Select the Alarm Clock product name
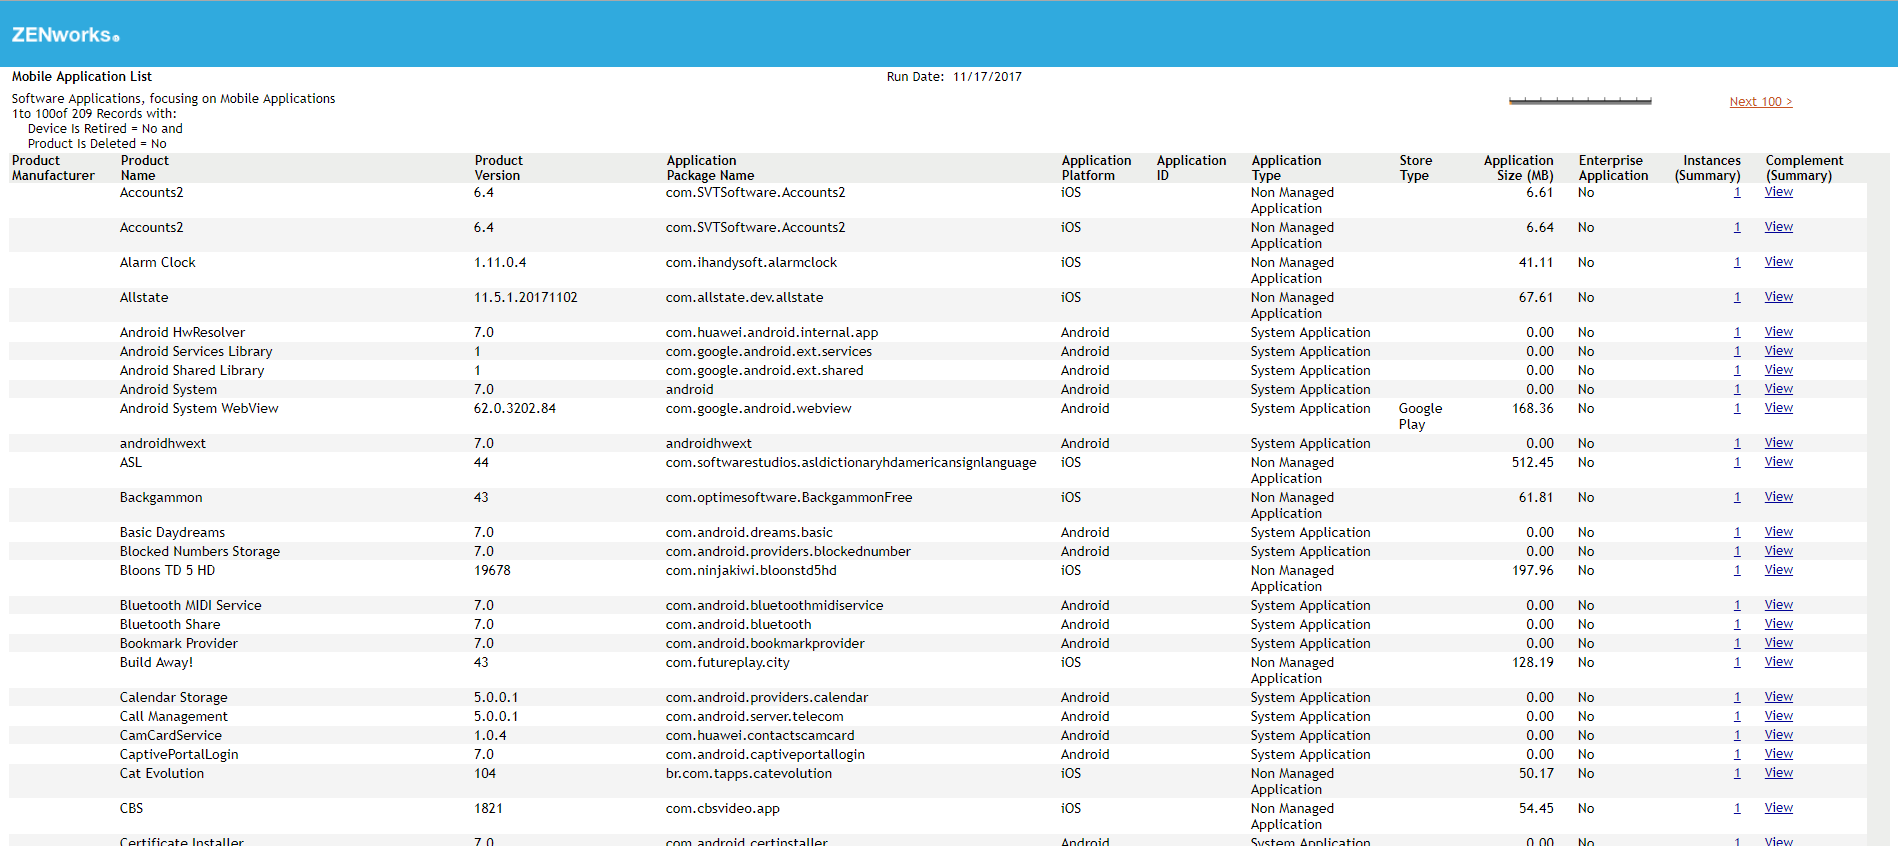This screenshot has width=1898, height=846. tap(158, 263)
